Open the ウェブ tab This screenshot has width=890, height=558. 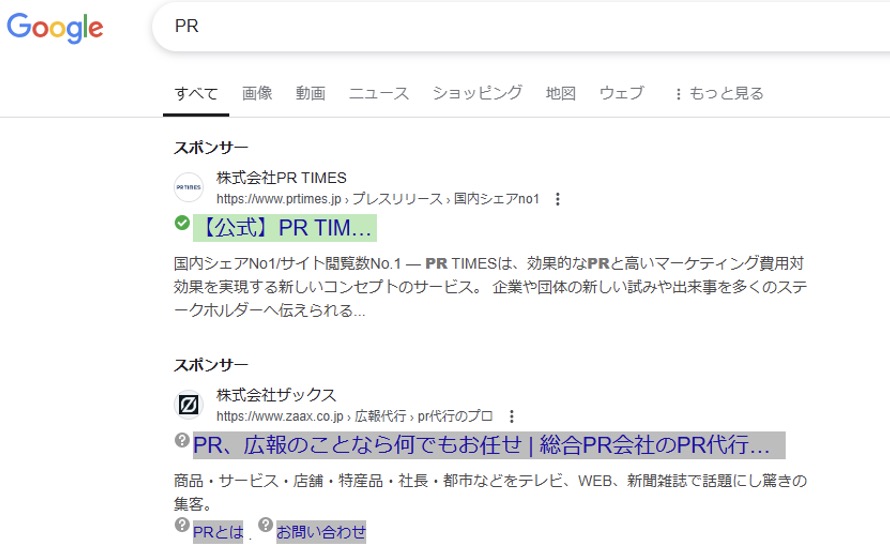[622, 93]
